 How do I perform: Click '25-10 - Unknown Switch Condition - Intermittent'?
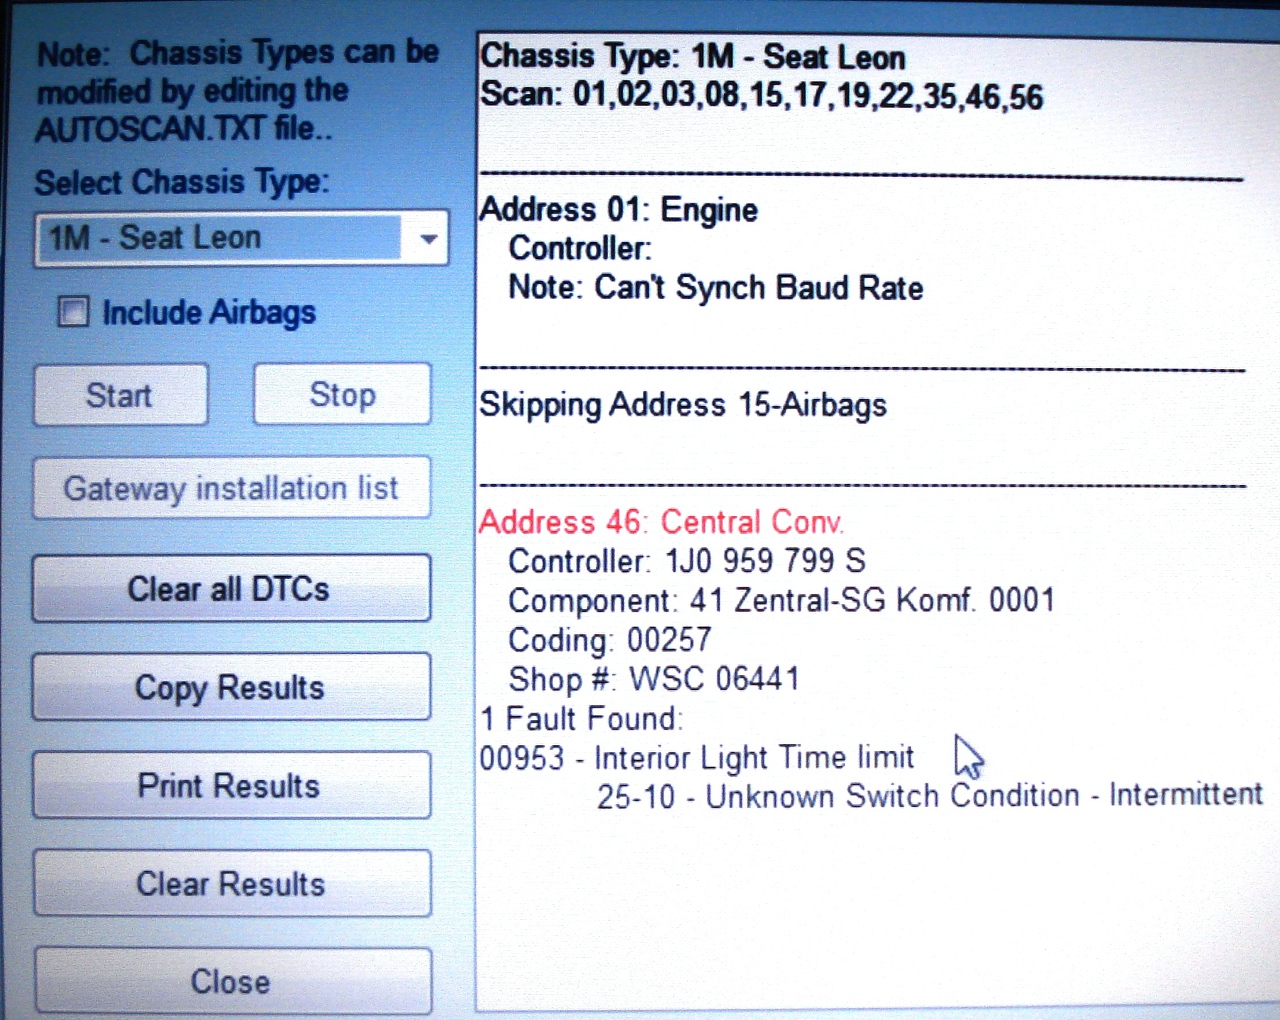pyautogui.click(x=930, y=796)
